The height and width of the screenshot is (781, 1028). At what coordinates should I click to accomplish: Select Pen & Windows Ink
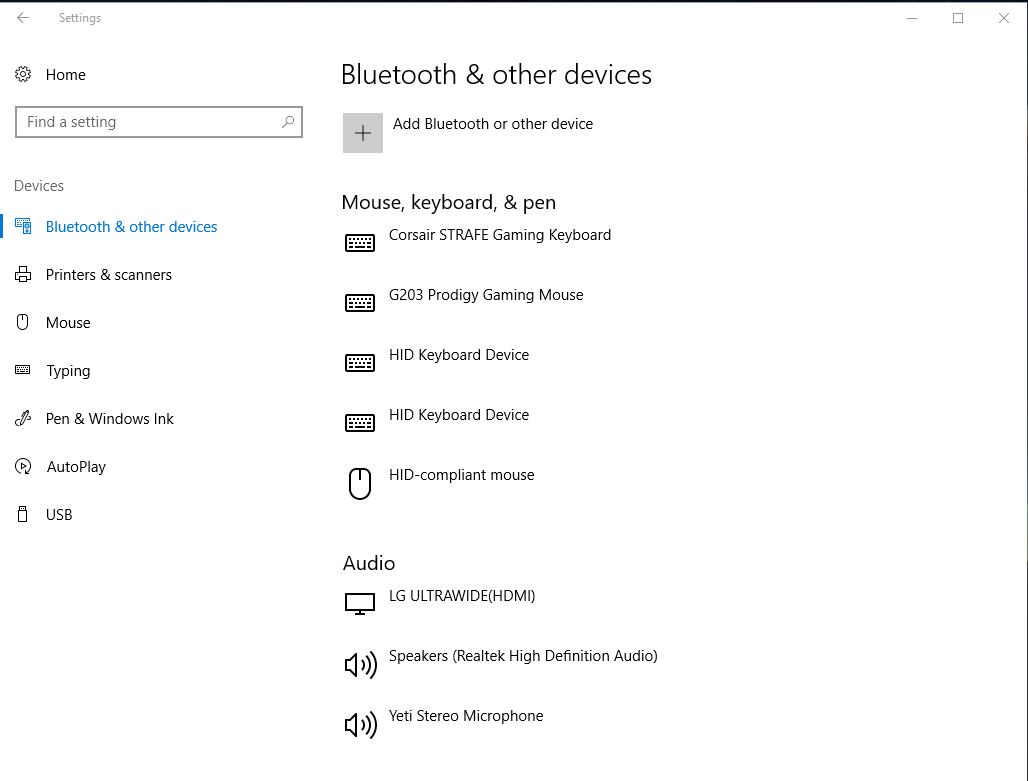point(109,419)
